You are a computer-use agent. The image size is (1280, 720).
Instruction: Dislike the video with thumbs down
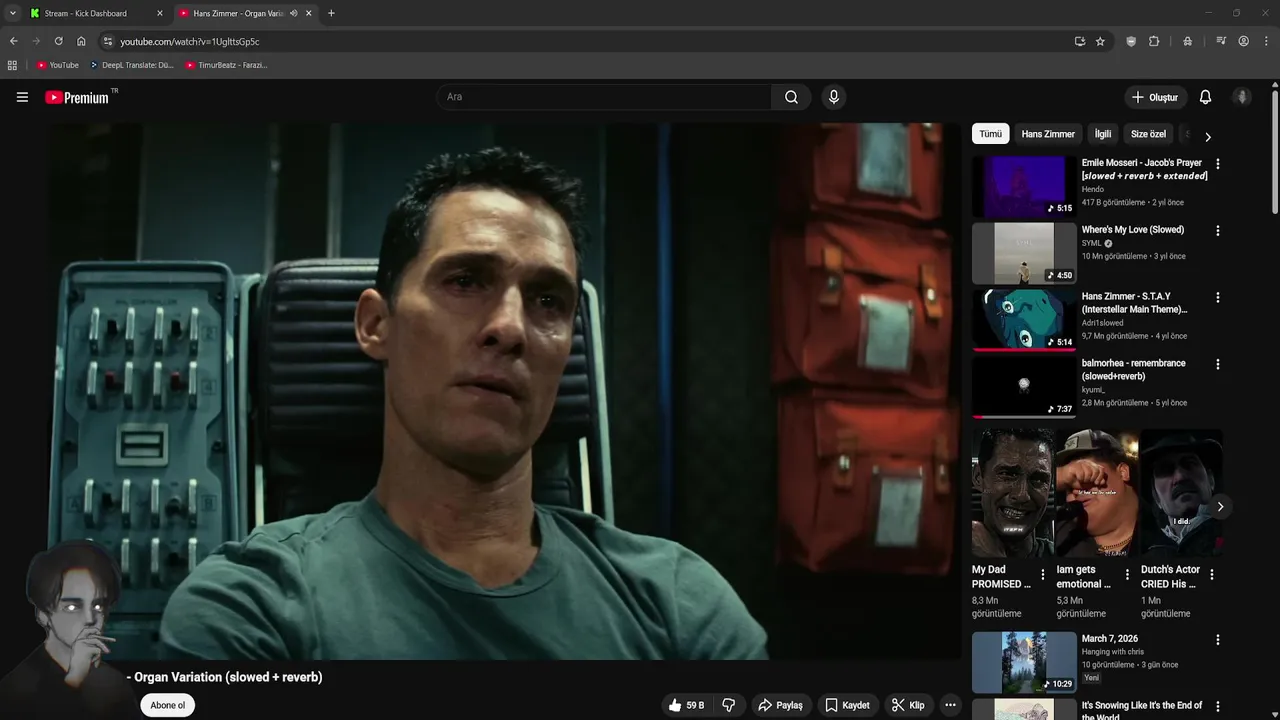(x=728, y=705)
